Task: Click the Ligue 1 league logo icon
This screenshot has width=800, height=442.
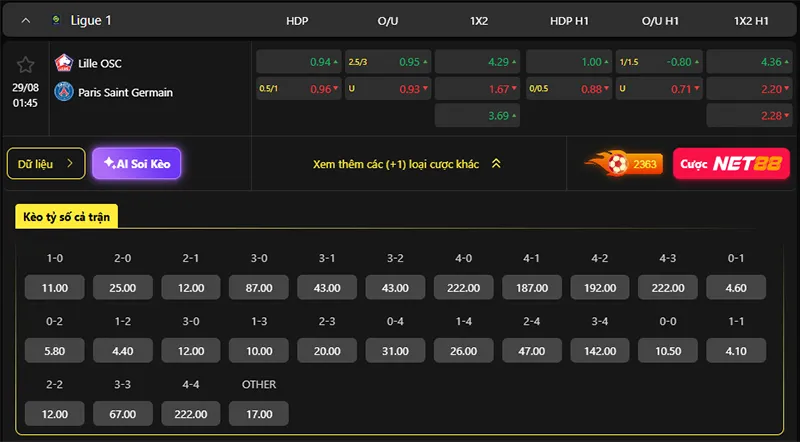Action: 56,20
